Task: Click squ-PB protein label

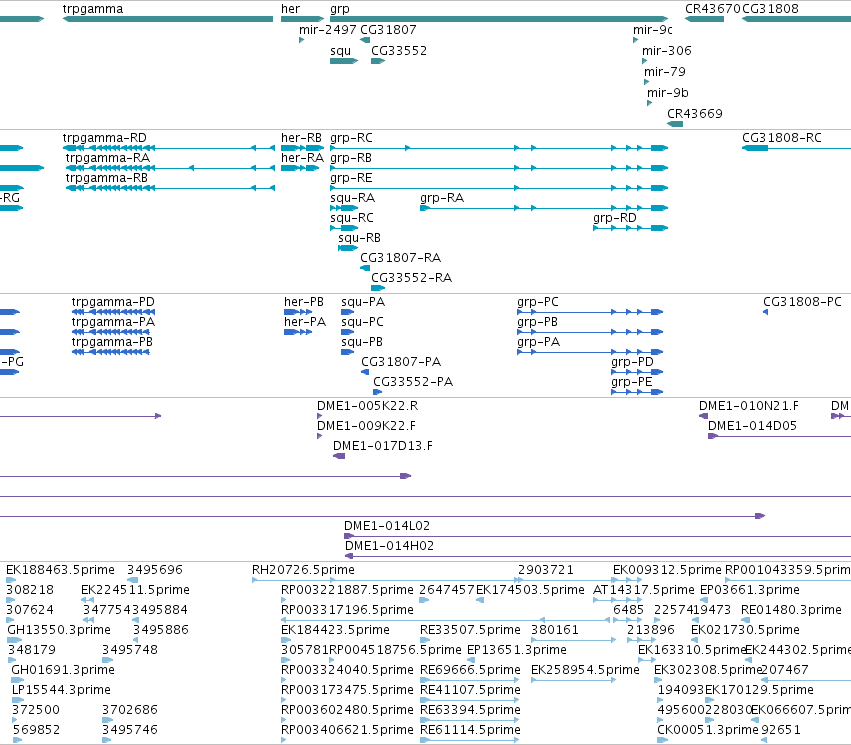Action: pos(362,342)
